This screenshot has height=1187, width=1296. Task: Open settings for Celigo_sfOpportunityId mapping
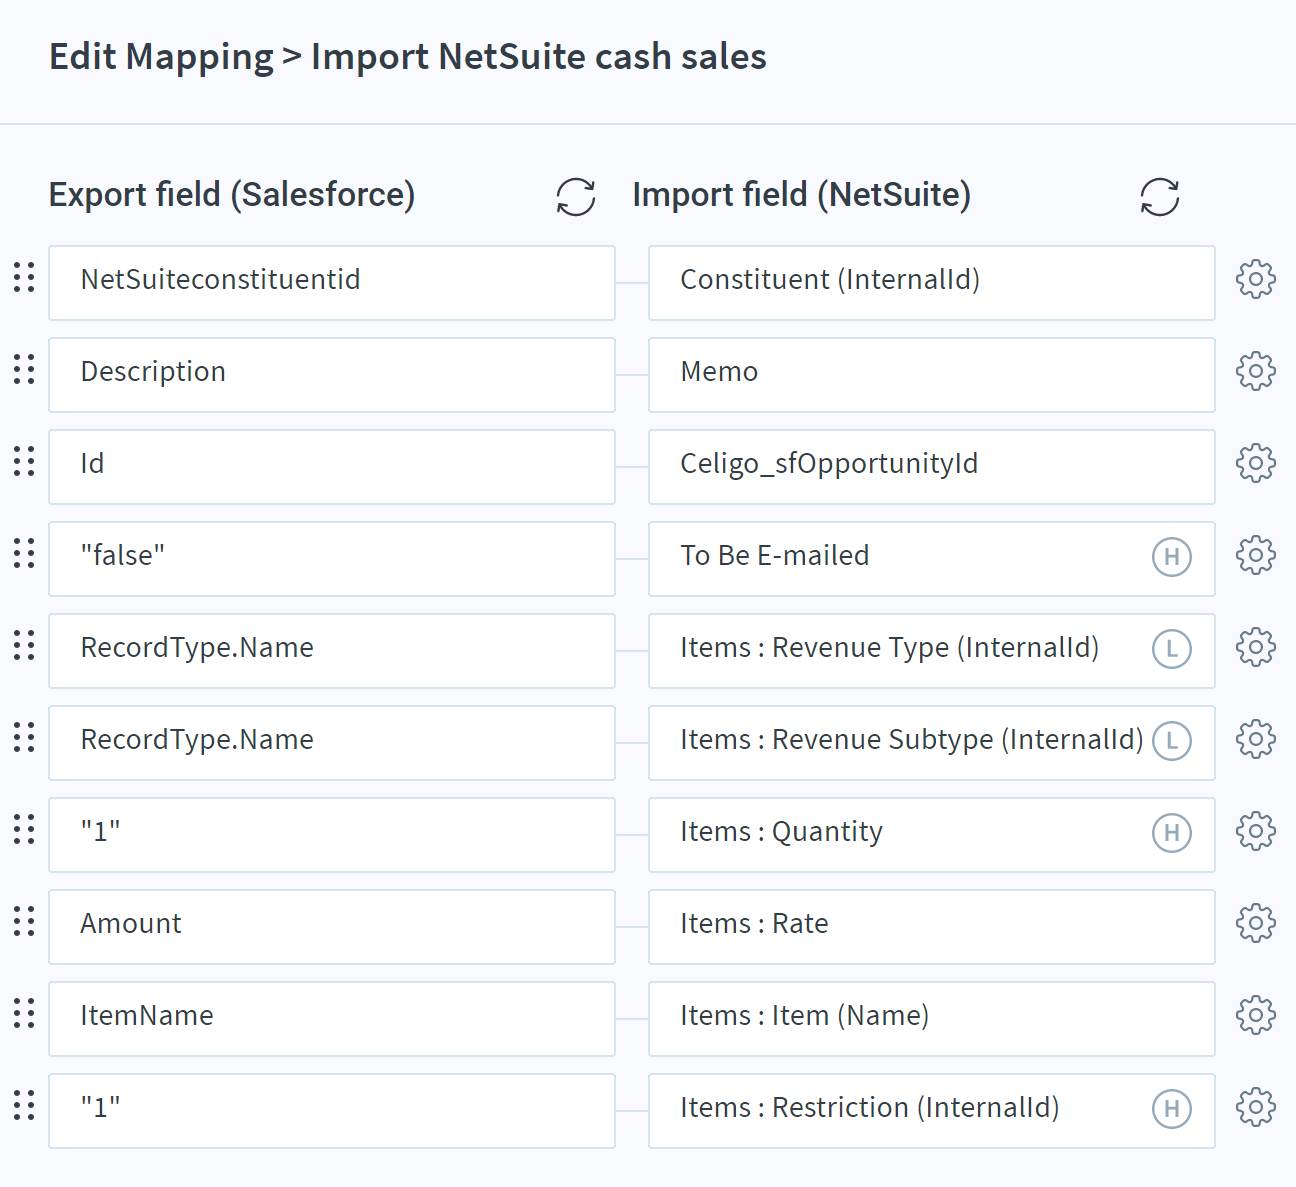point(1256,463)
